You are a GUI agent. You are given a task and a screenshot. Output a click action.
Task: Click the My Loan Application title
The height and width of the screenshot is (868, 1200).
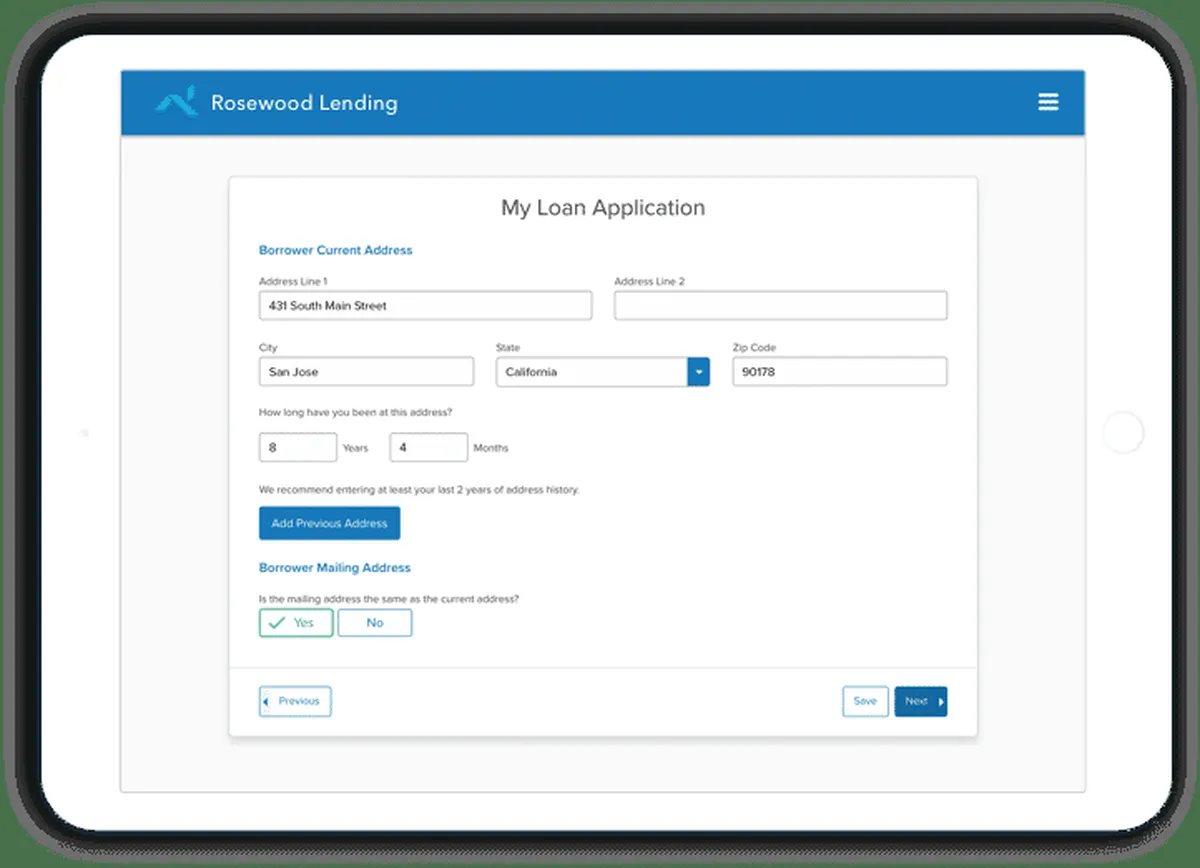603,208
